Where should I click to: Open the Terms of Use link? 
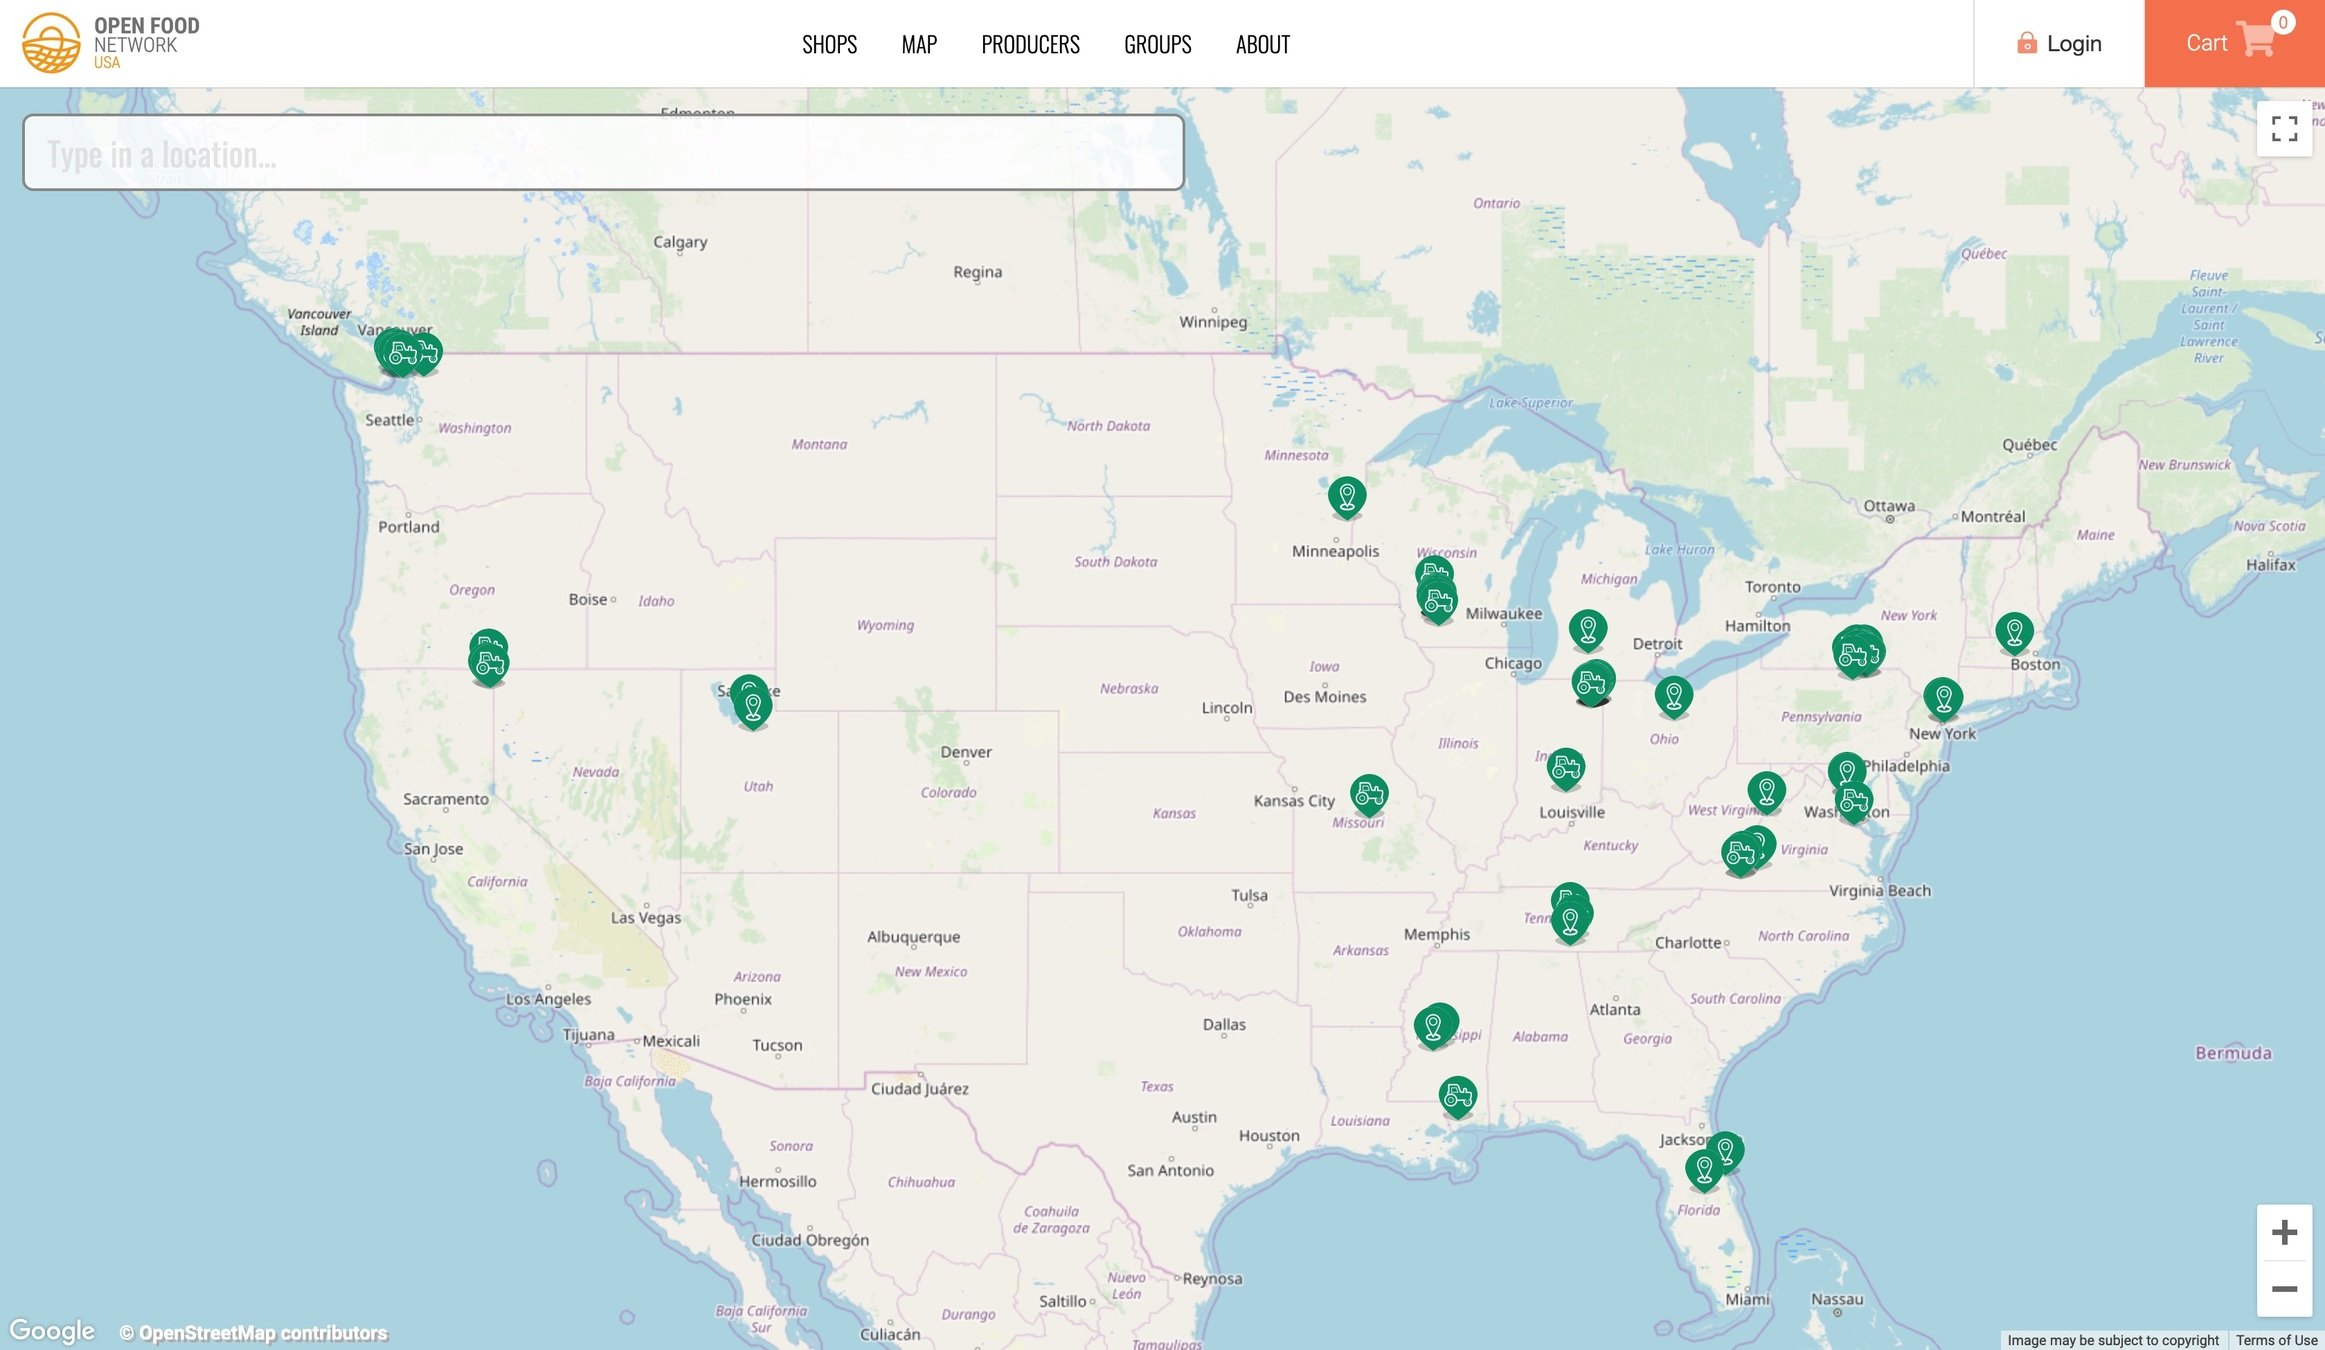click(x=2276, y=1340)
